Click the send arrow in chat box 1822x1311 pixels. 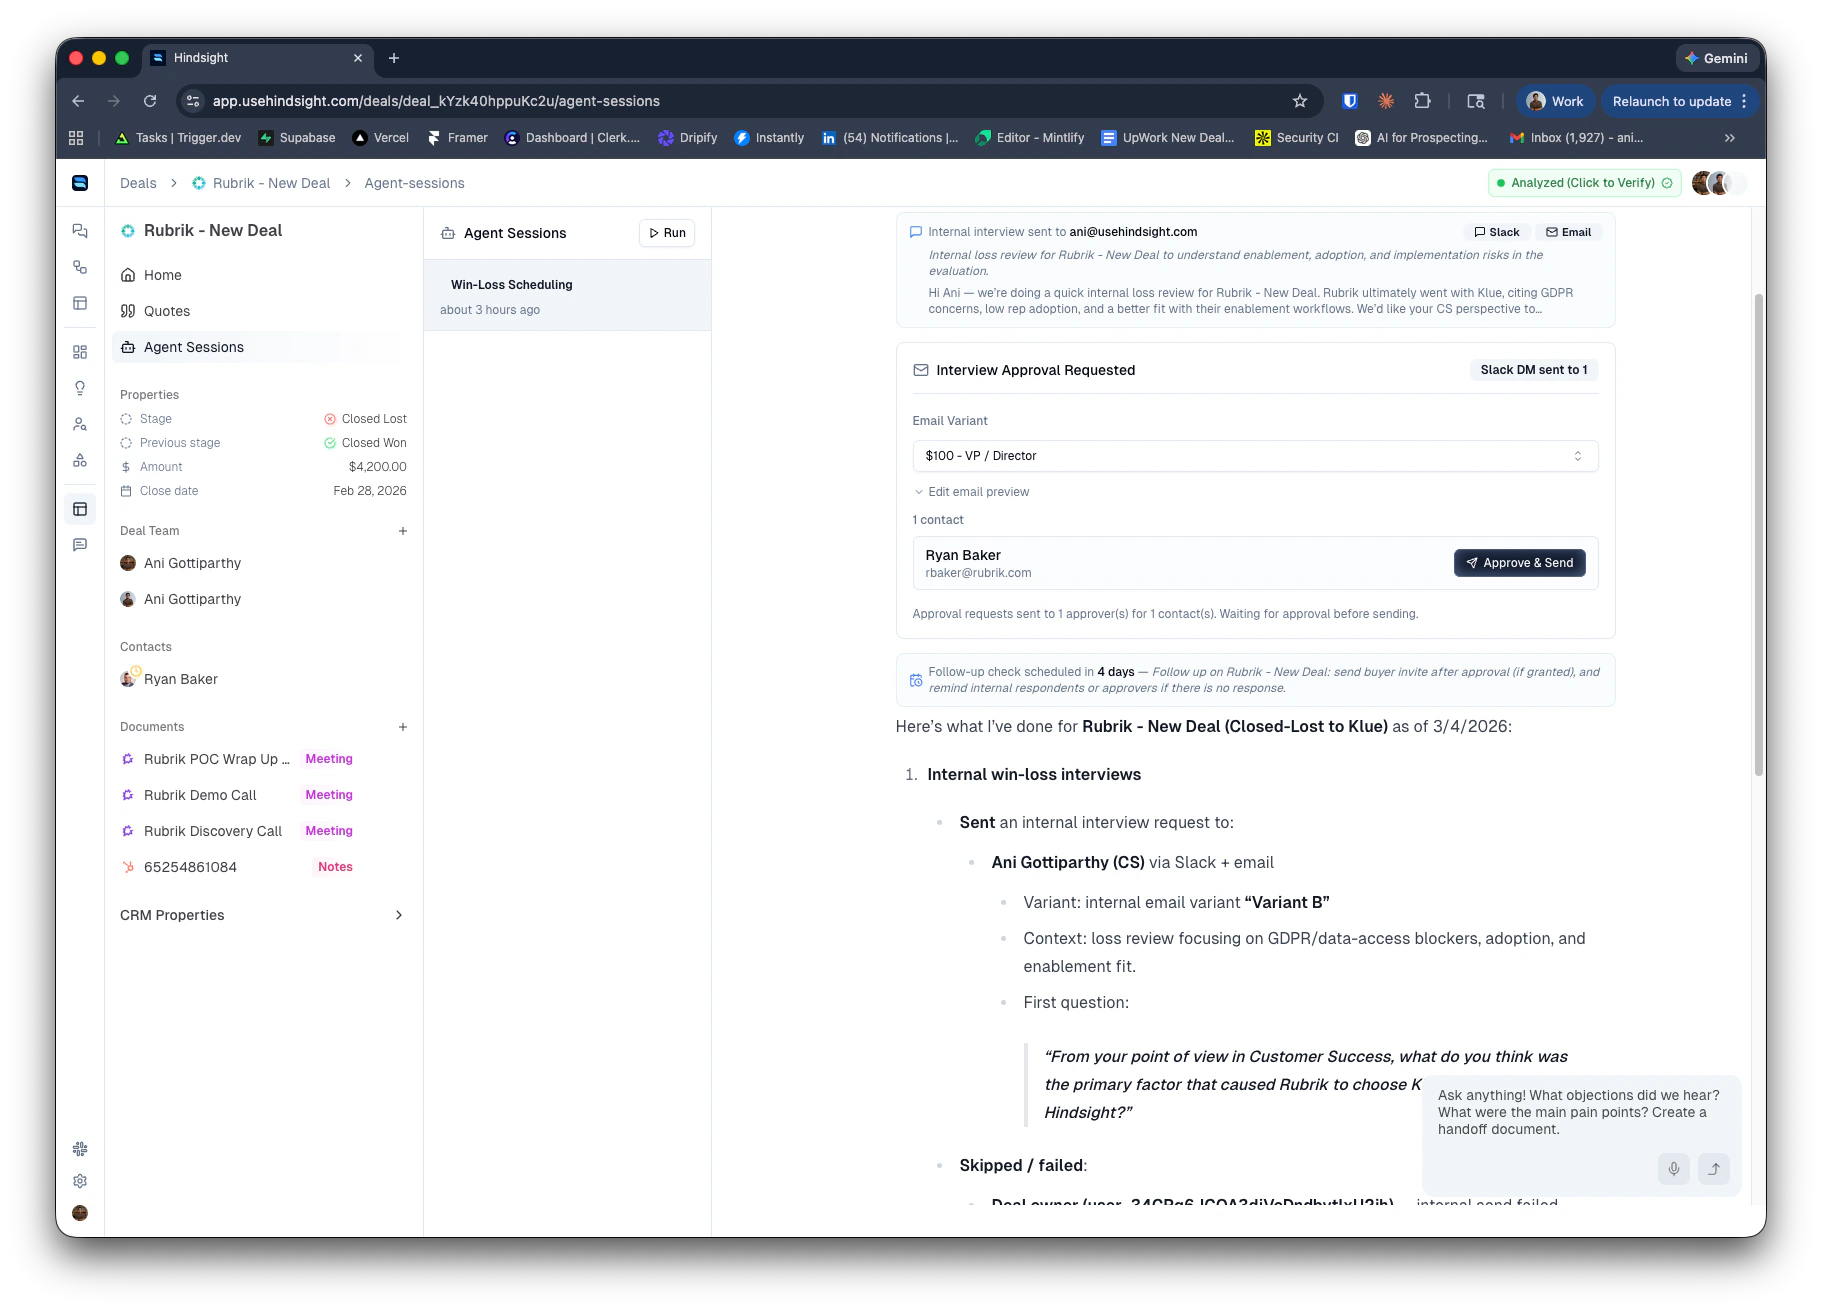point(1714,1169)
